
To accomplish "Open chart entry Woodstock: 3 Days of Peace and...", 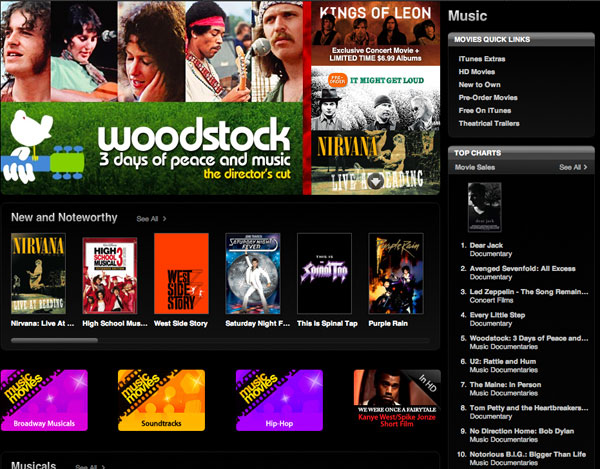I will coord(529,338).
